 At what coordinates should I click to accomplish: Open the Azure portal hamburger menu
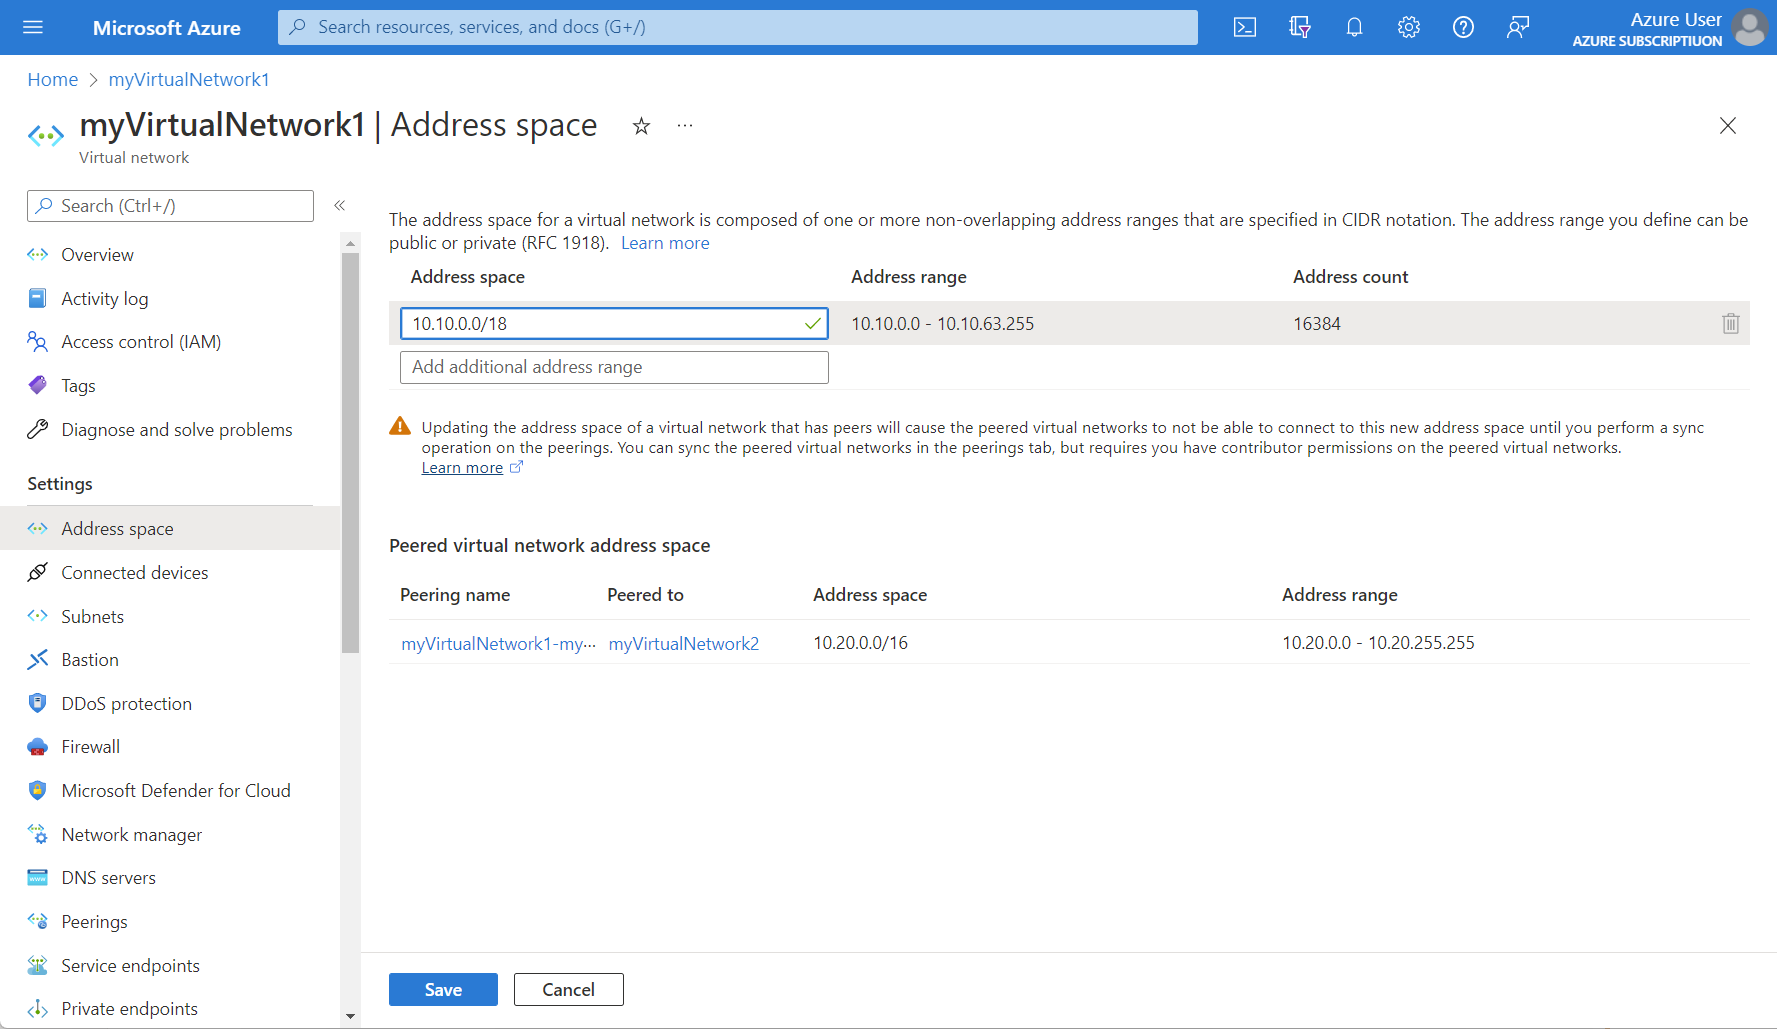coord(33,27)
